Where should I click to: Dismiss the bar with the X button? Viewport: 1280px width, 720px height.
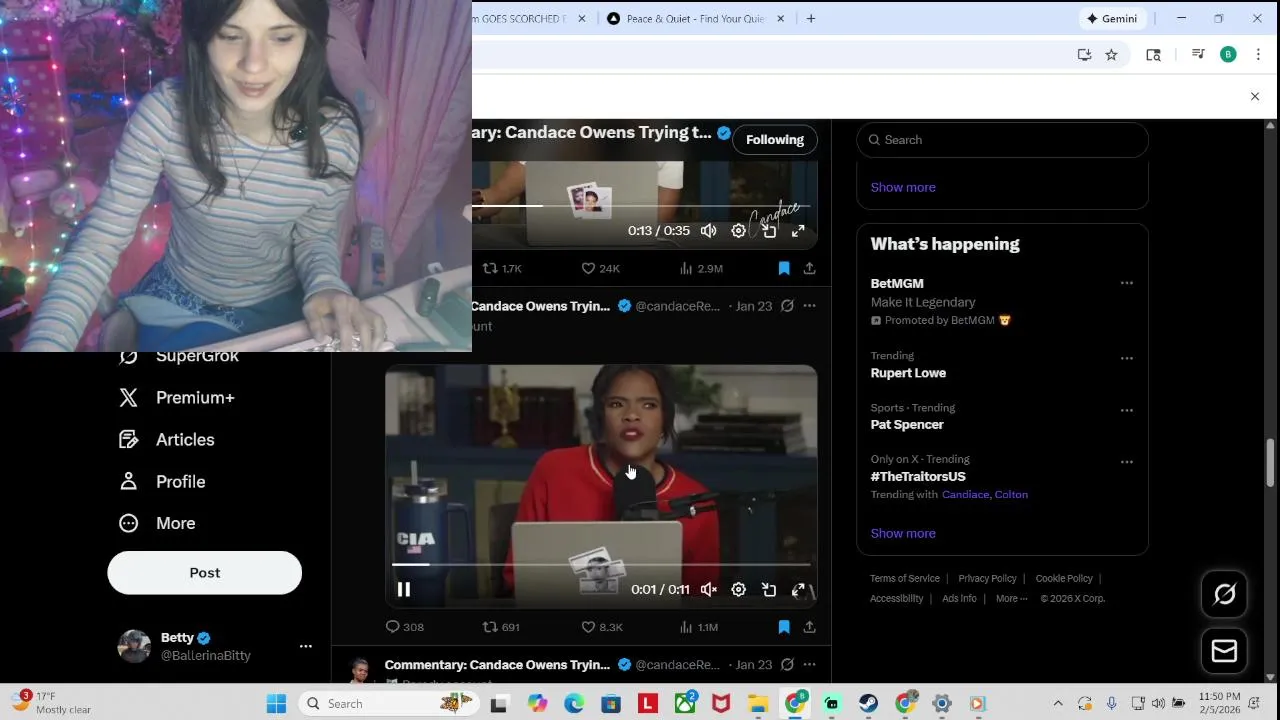click(1255, 96)
